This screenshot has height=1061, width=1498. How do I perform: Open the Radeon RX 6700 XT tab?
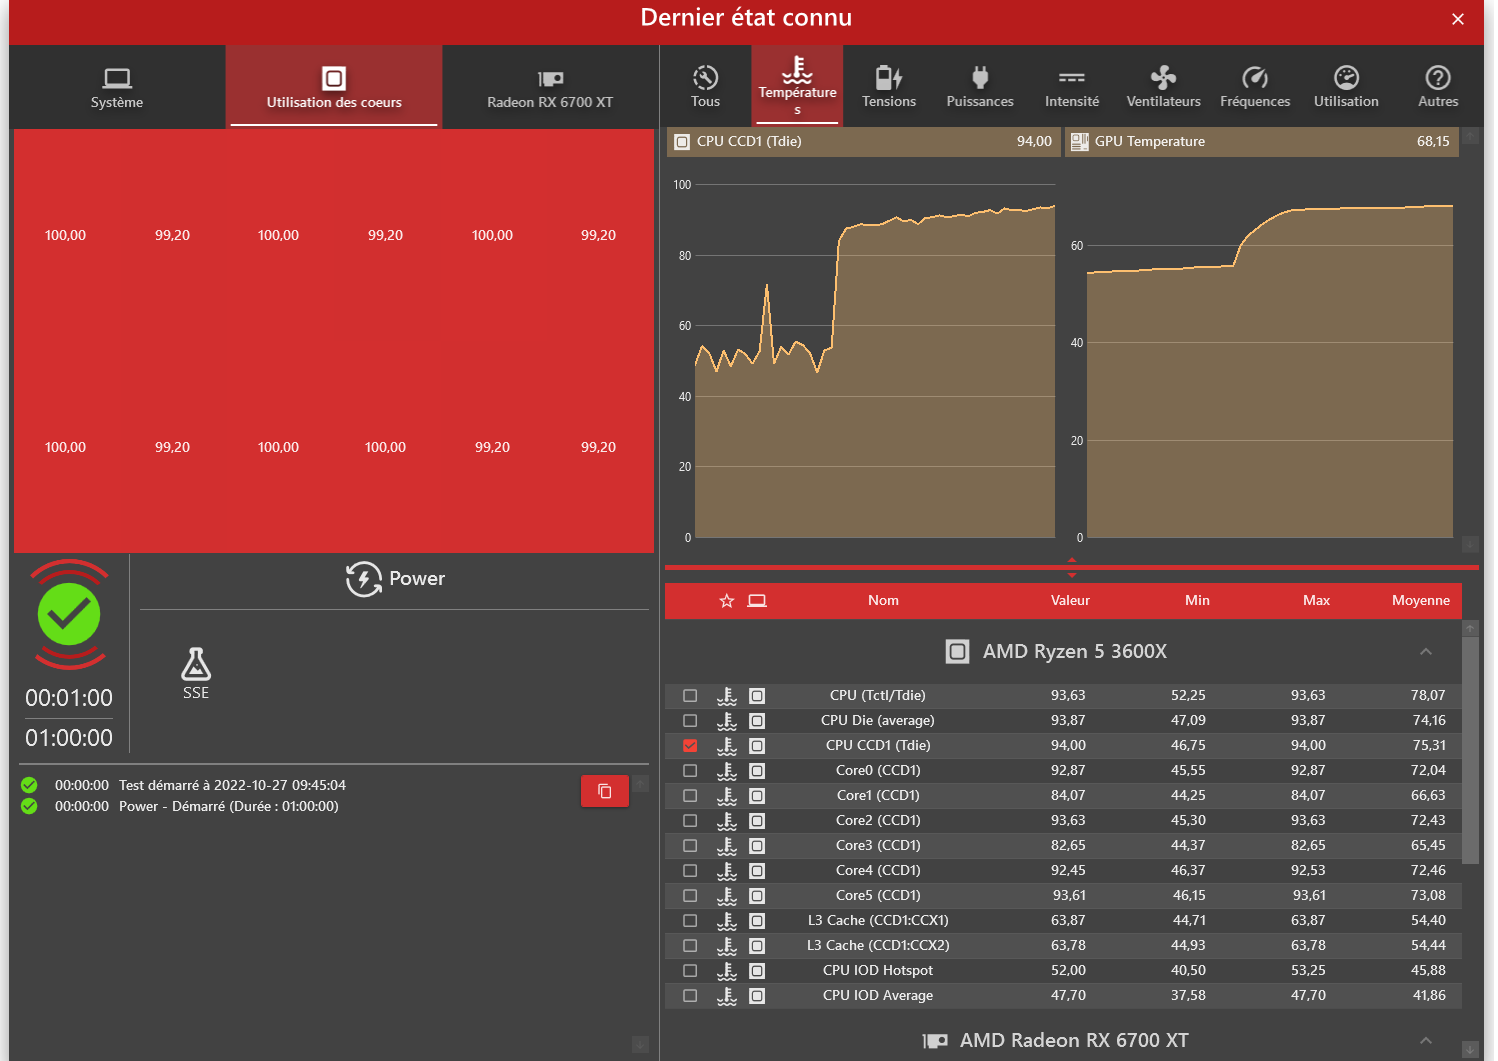coord(550,87)
